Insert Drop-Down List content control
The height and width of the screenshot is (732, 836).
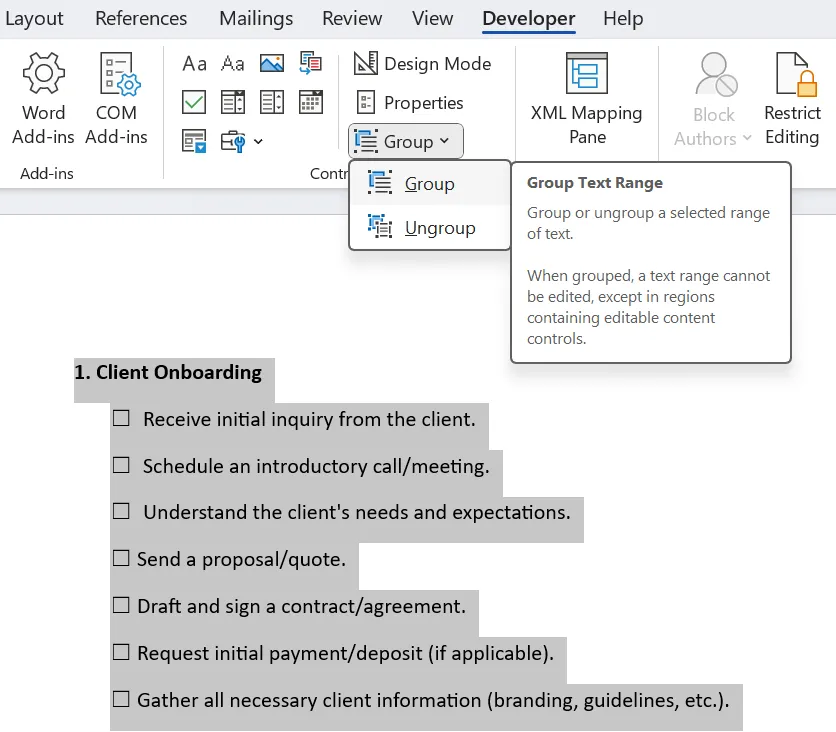point(272,102)
